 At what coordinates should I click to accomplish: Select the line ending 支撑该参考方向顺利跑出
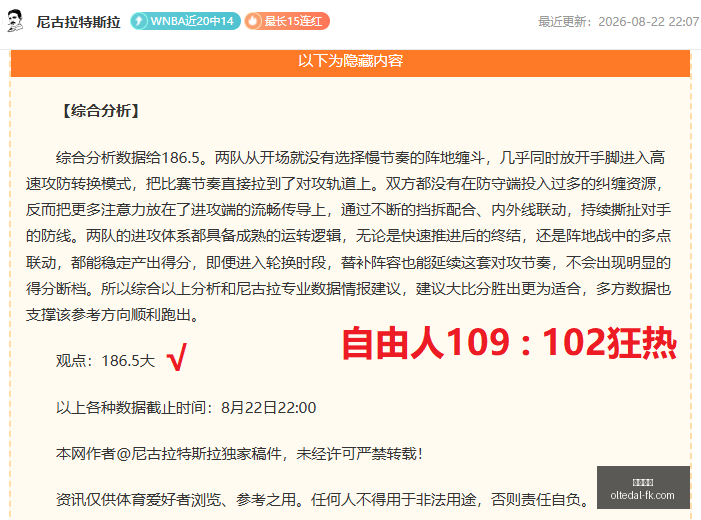[x=113, y=315]
